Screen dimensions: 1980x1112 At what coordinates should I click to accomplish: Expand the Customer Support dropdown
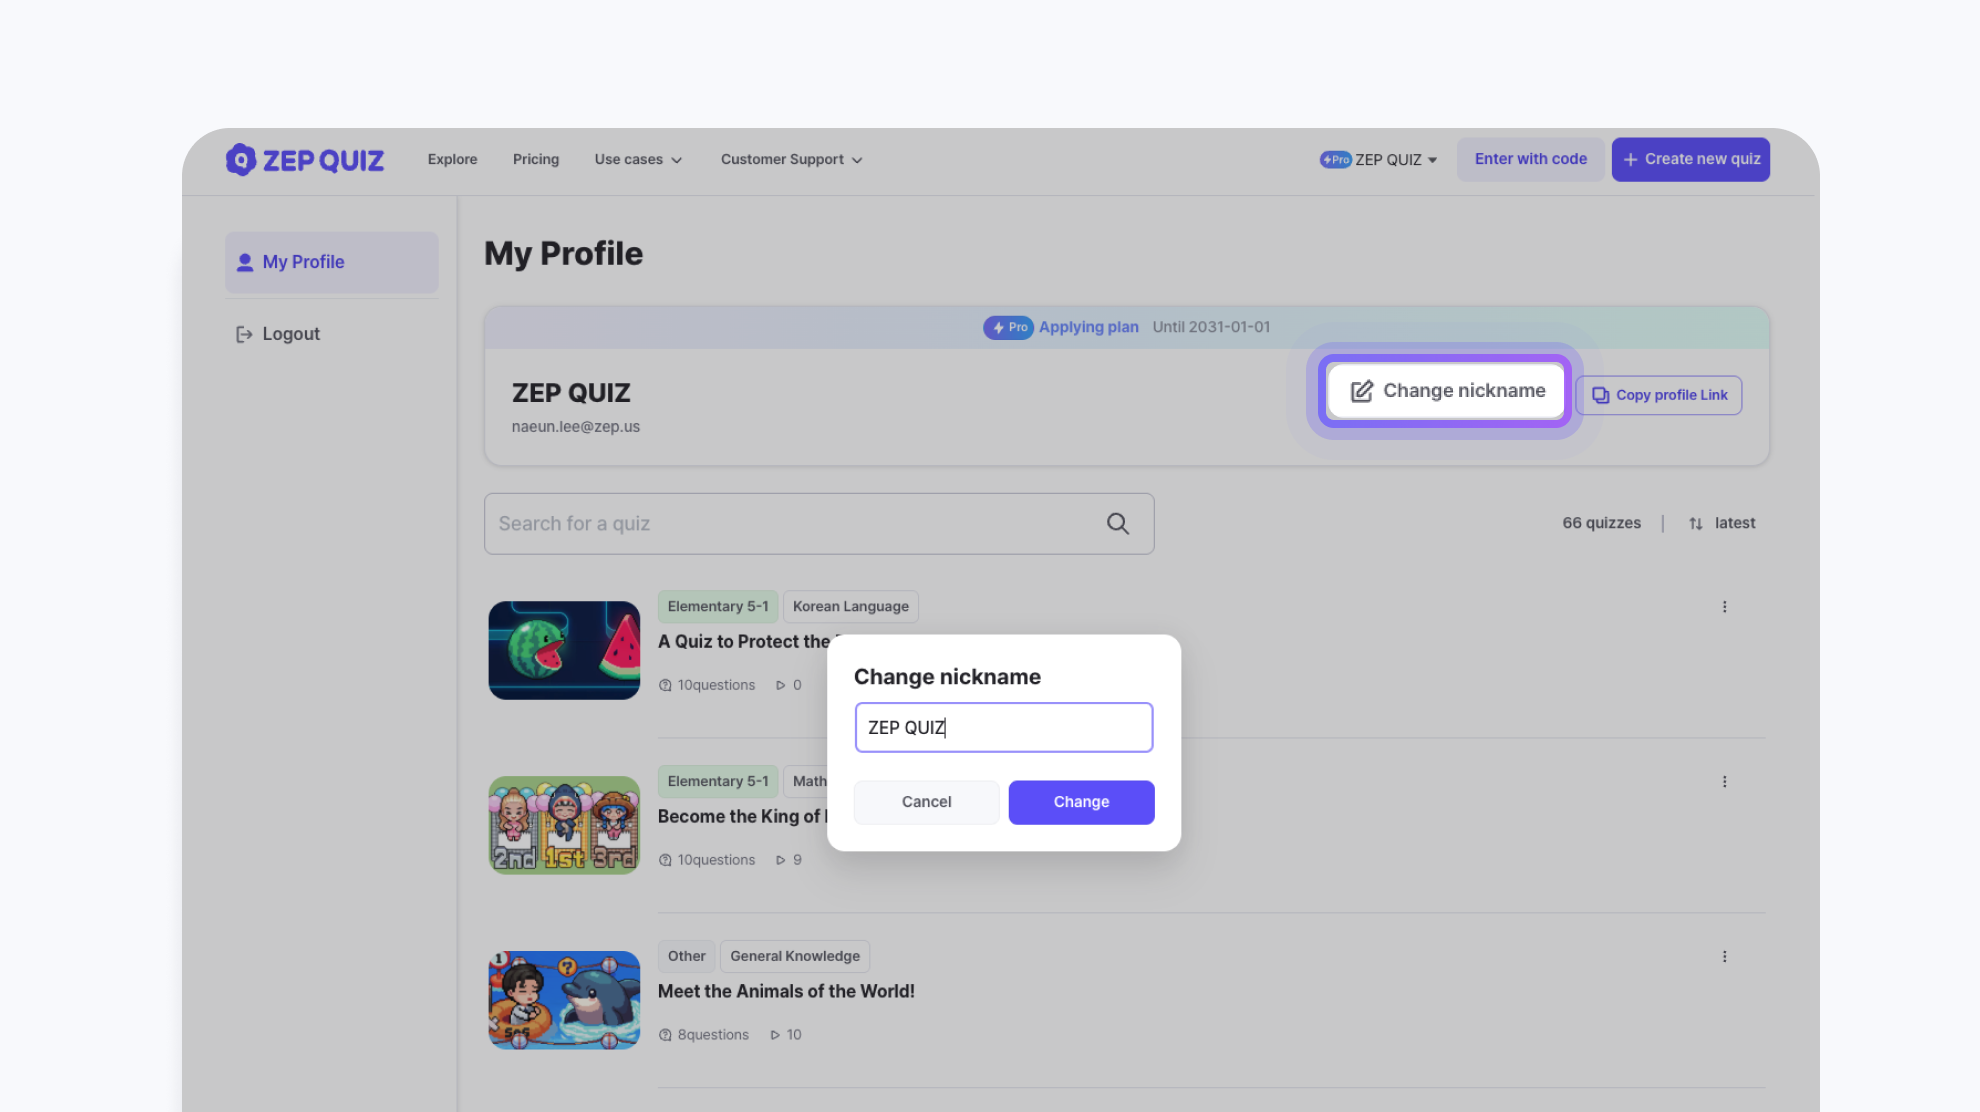pos(791,160)
